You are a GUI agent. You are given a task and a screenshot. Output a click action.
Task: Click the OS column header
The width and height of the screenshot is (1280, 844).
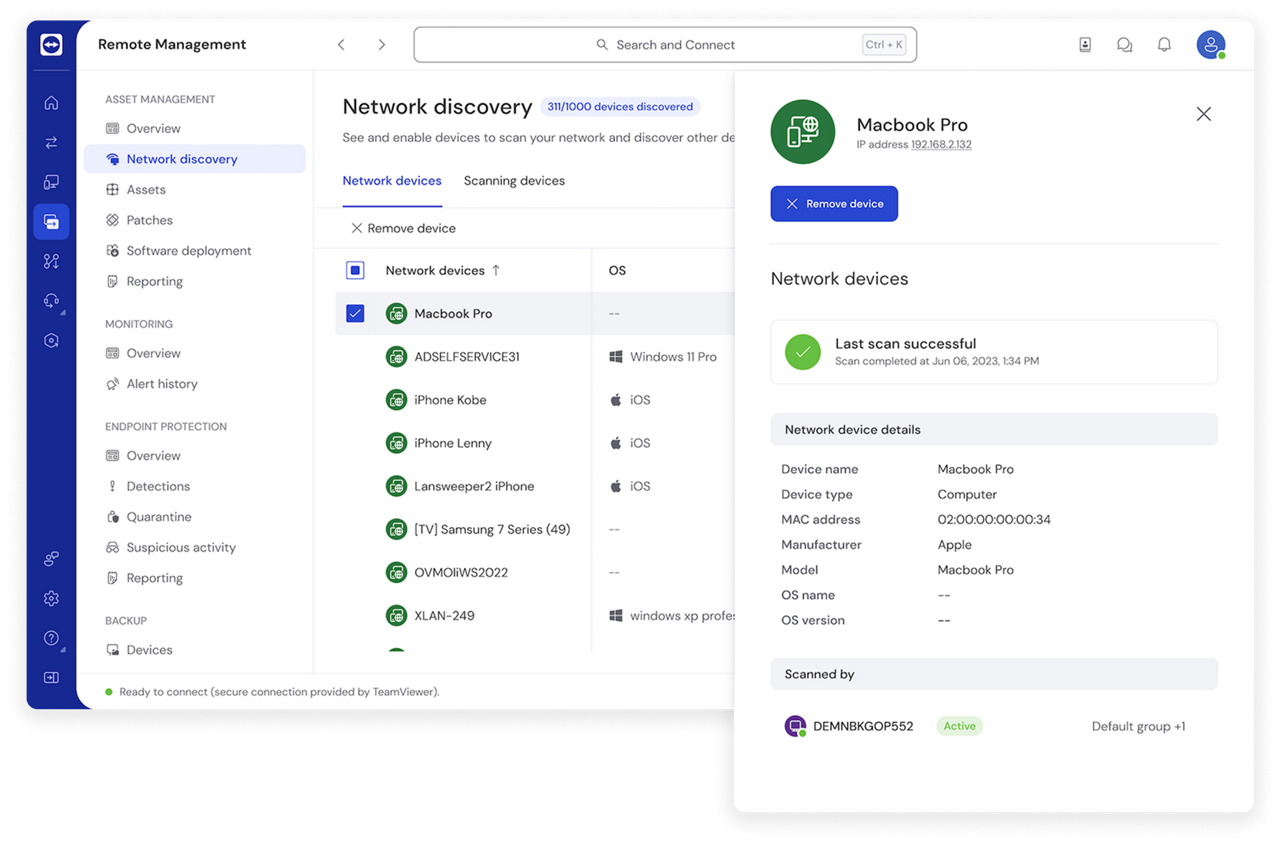click(617, 270)
